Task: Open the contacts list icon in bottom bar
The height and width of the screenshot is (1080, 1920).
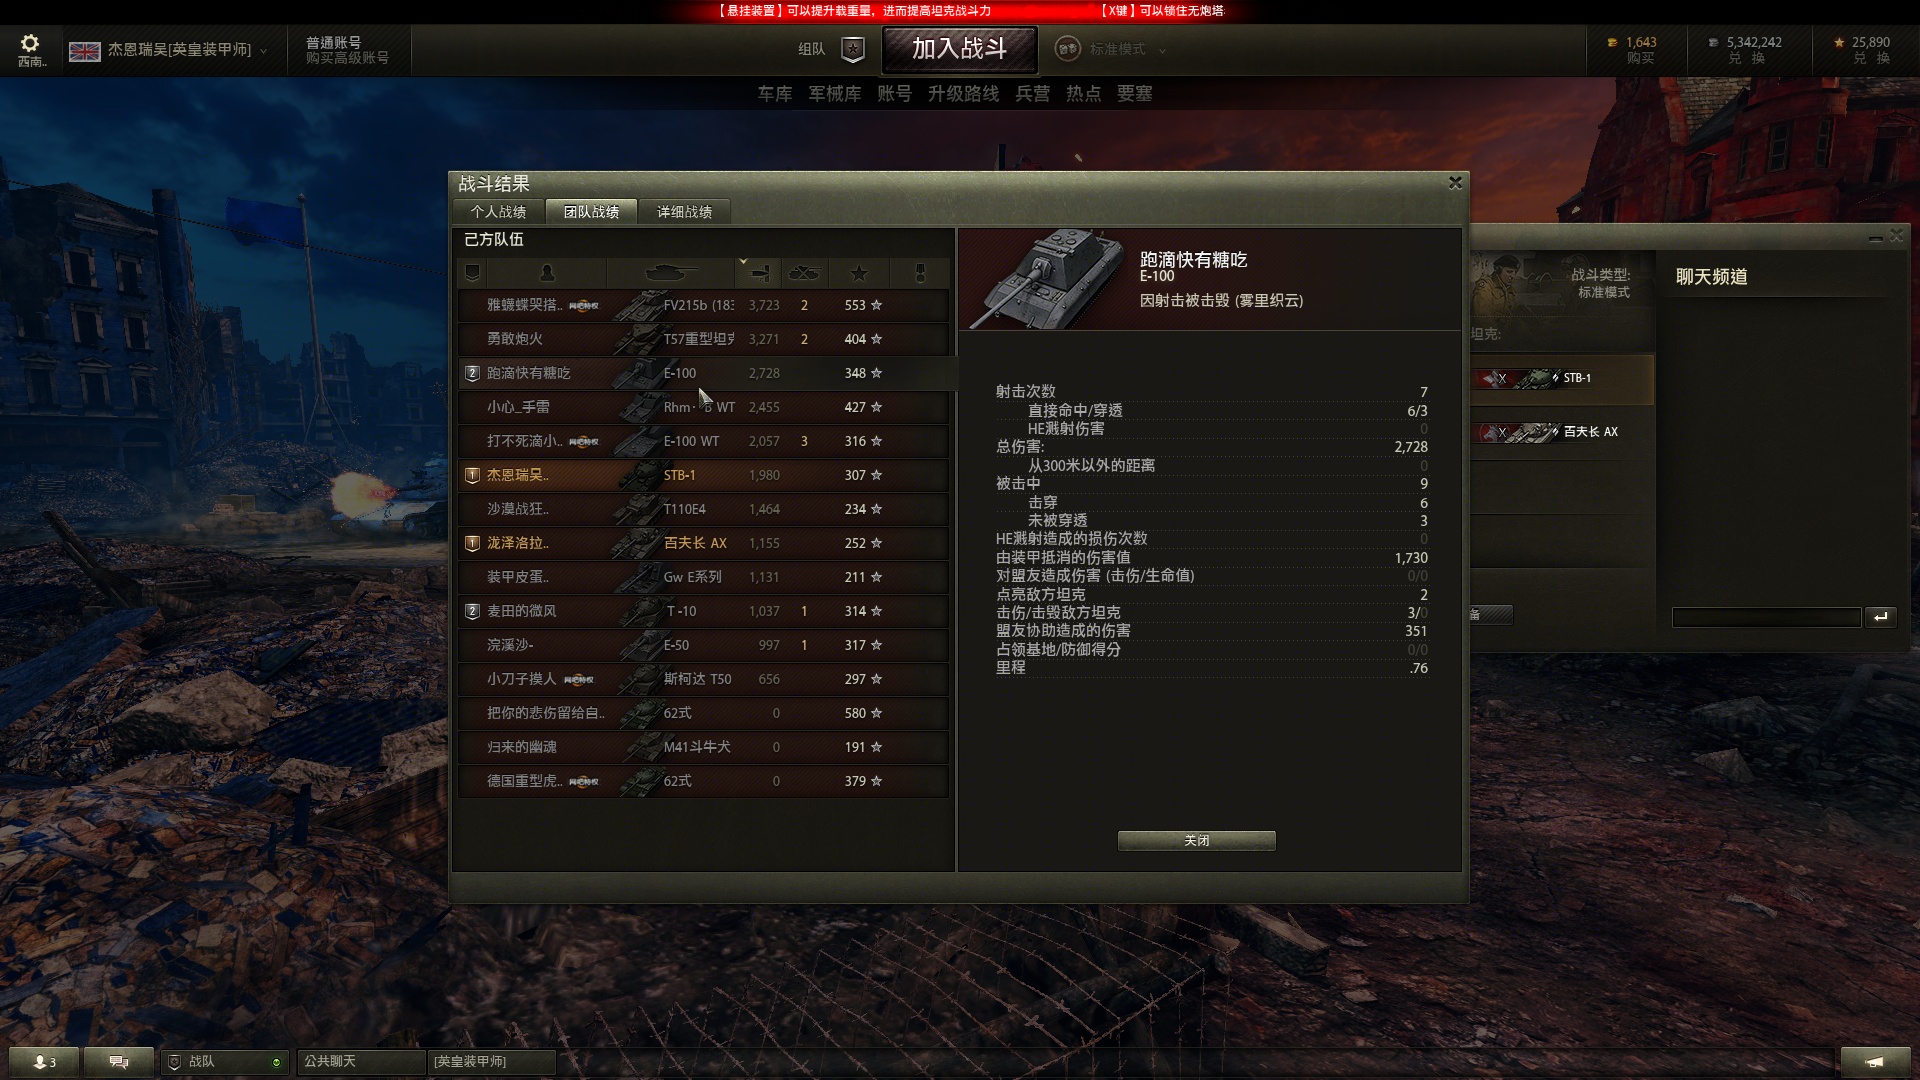Action: [x=44, y=1062]
